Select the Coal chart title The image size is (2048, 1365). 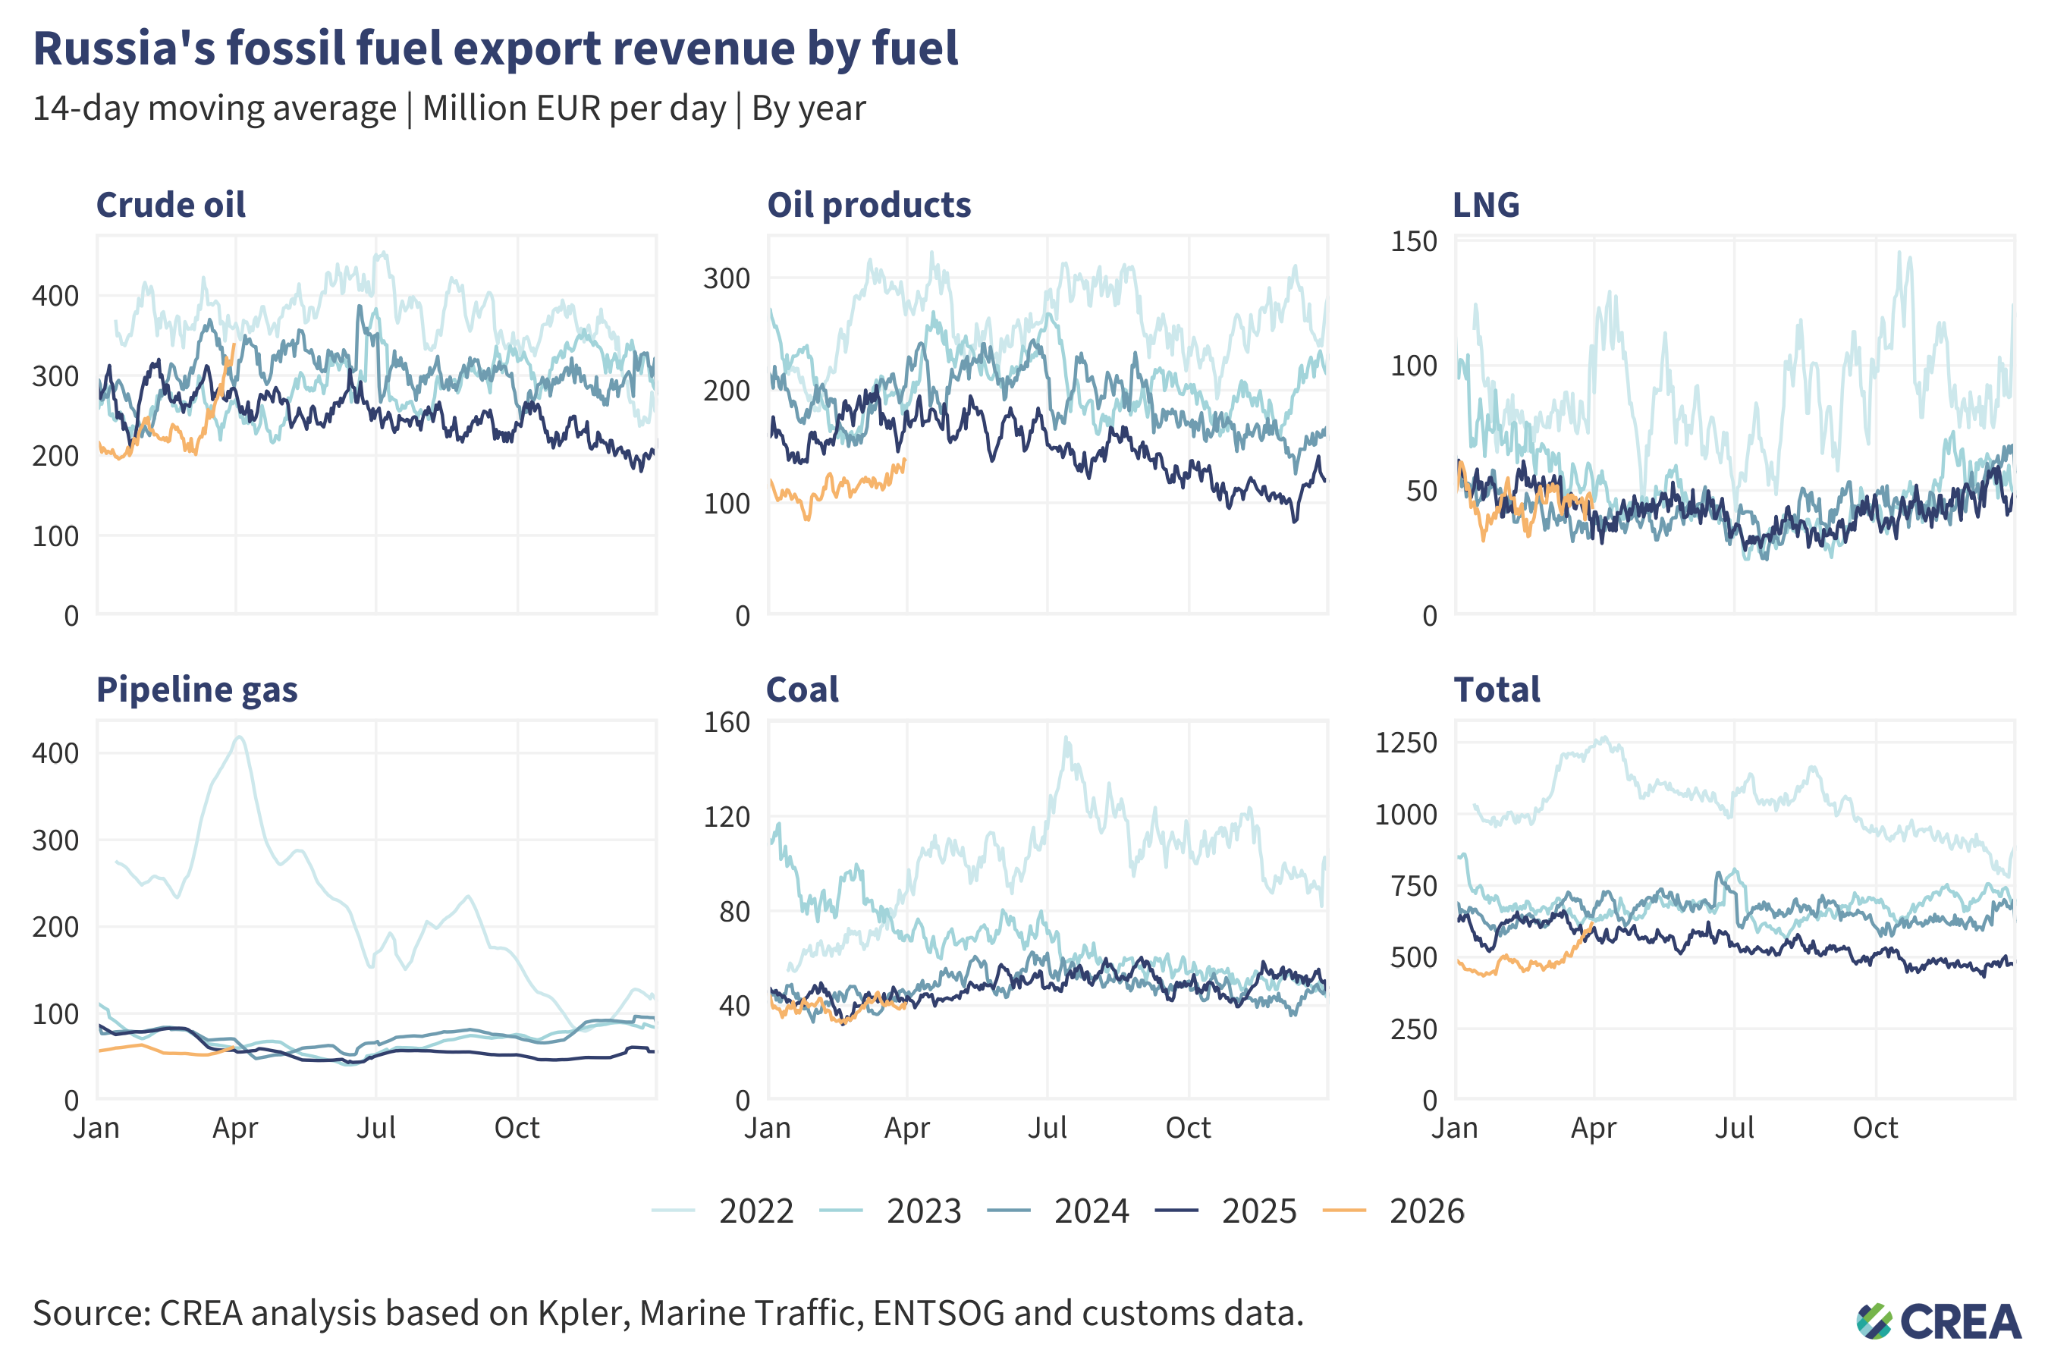tap(802, 688)
